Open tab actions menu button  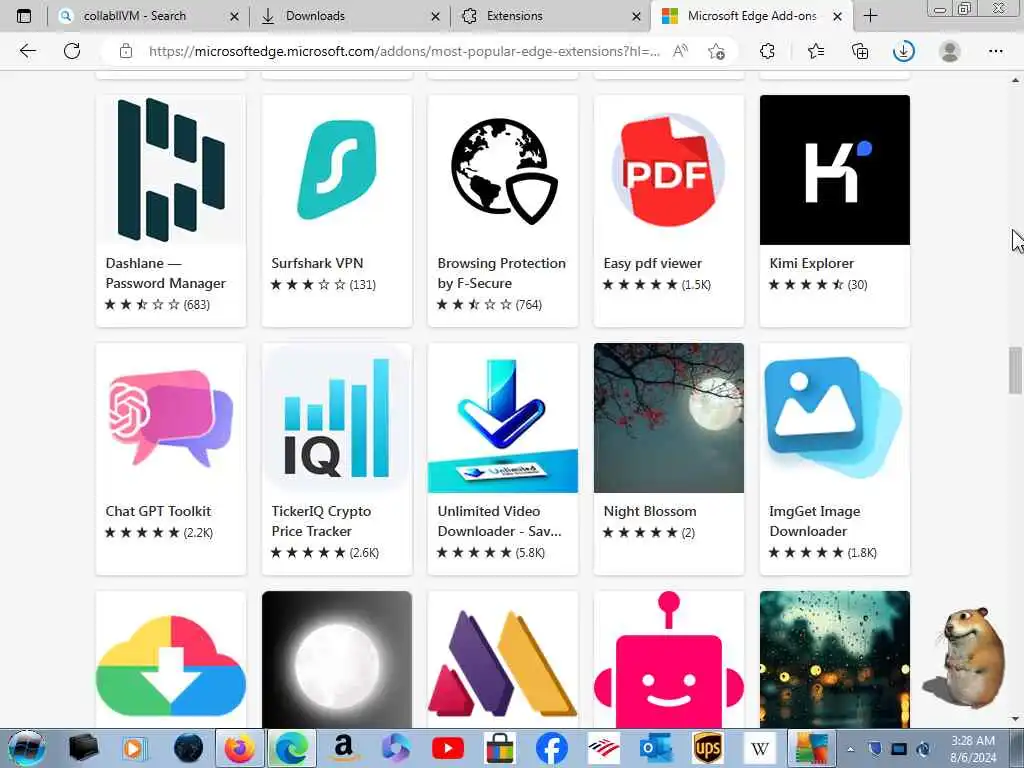[x=24, y=16]
